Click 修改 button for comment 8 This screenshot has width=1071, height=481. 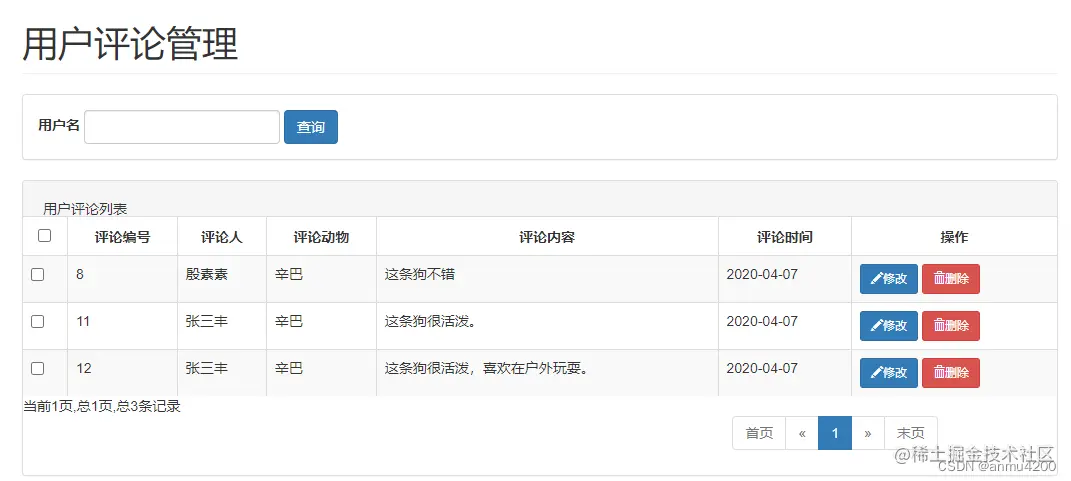click(889, 279)
